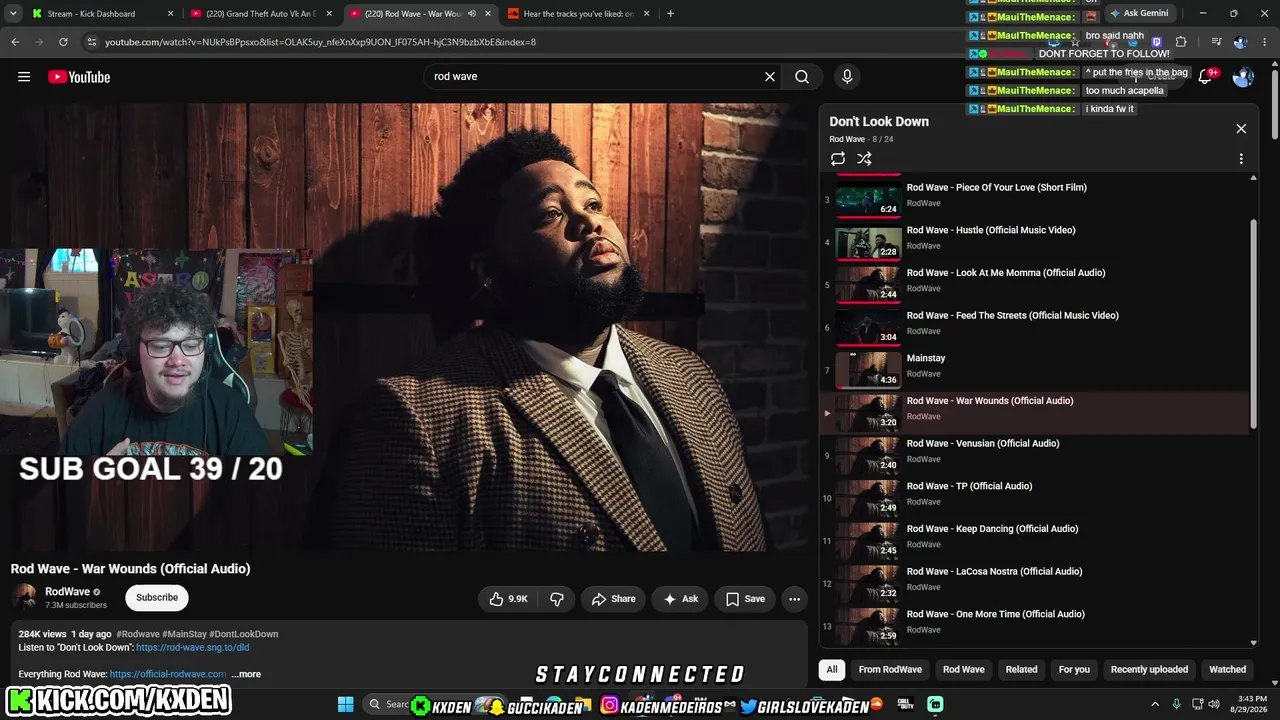Click the #Rodwave hashtag
Viewport: 1280px width, 720px height.
click(138, 634)
